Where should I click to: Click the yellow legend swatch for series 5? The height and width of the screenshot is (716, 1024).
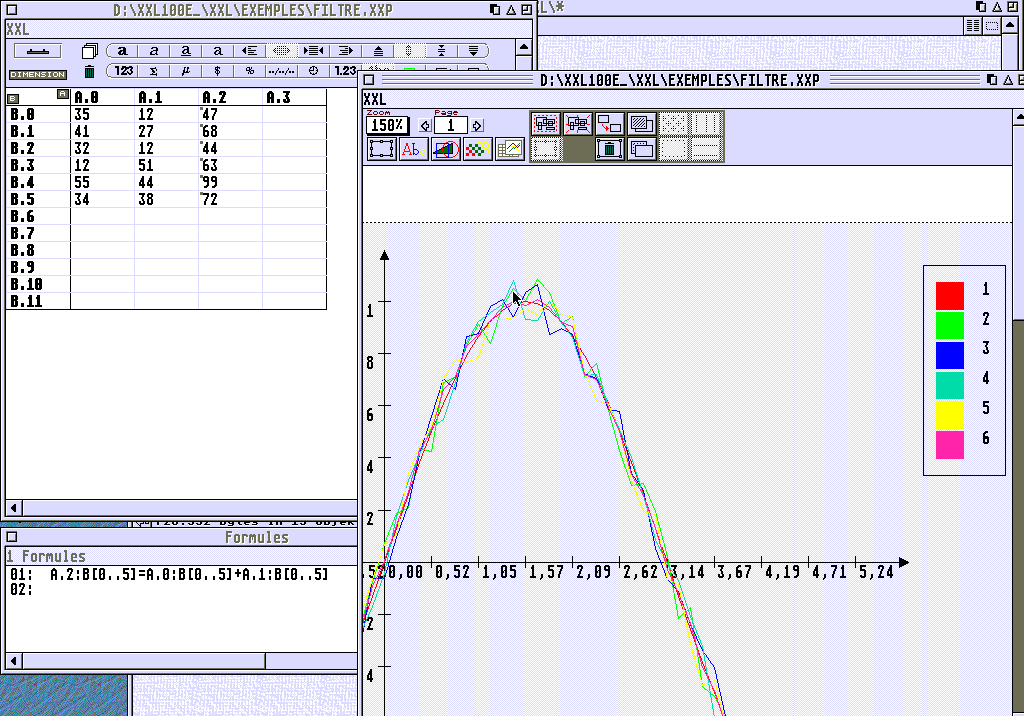[950, 415]
